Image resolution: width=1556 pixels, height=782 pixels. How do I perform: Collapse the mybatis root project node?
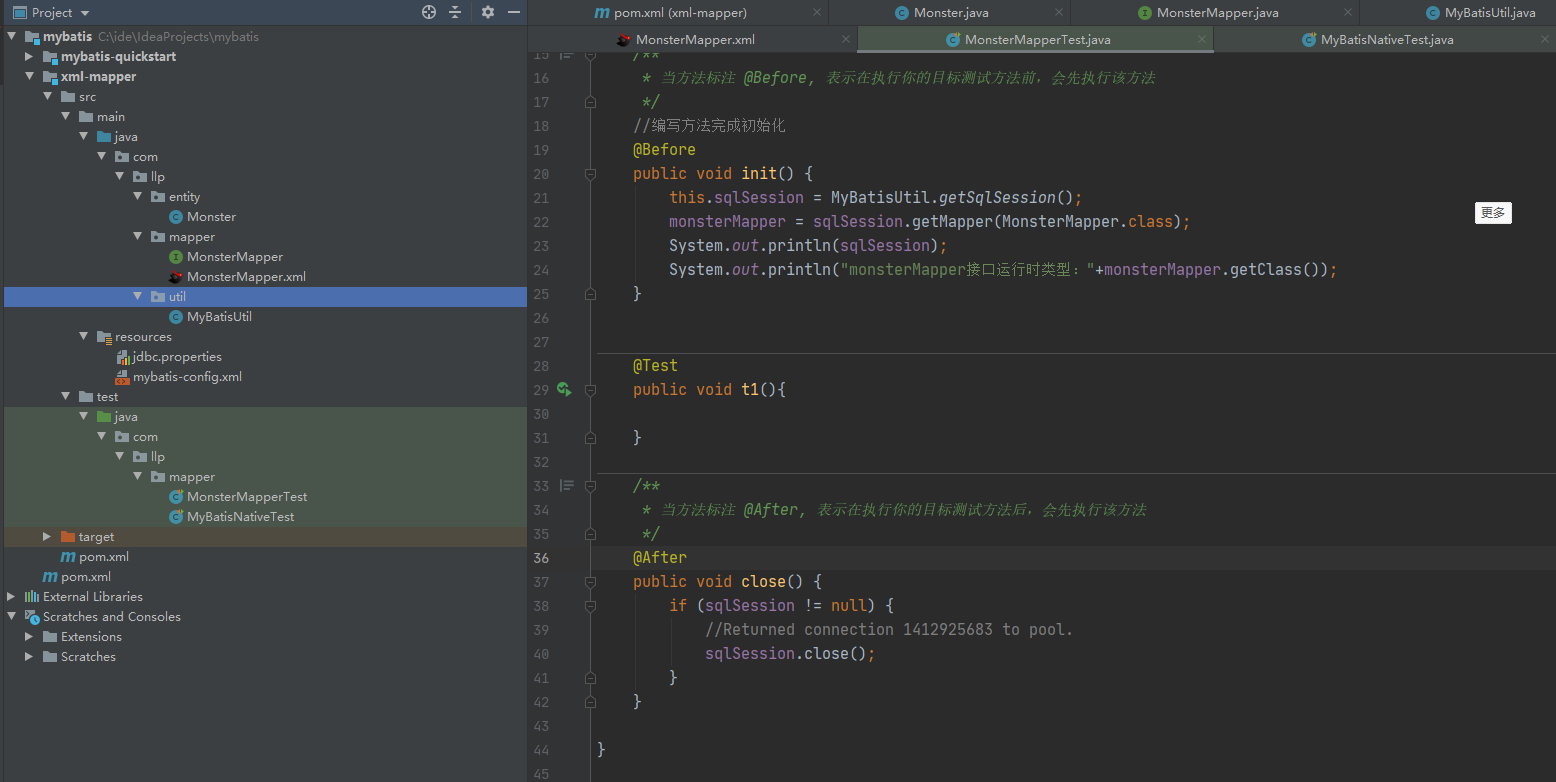pos(11,36)
